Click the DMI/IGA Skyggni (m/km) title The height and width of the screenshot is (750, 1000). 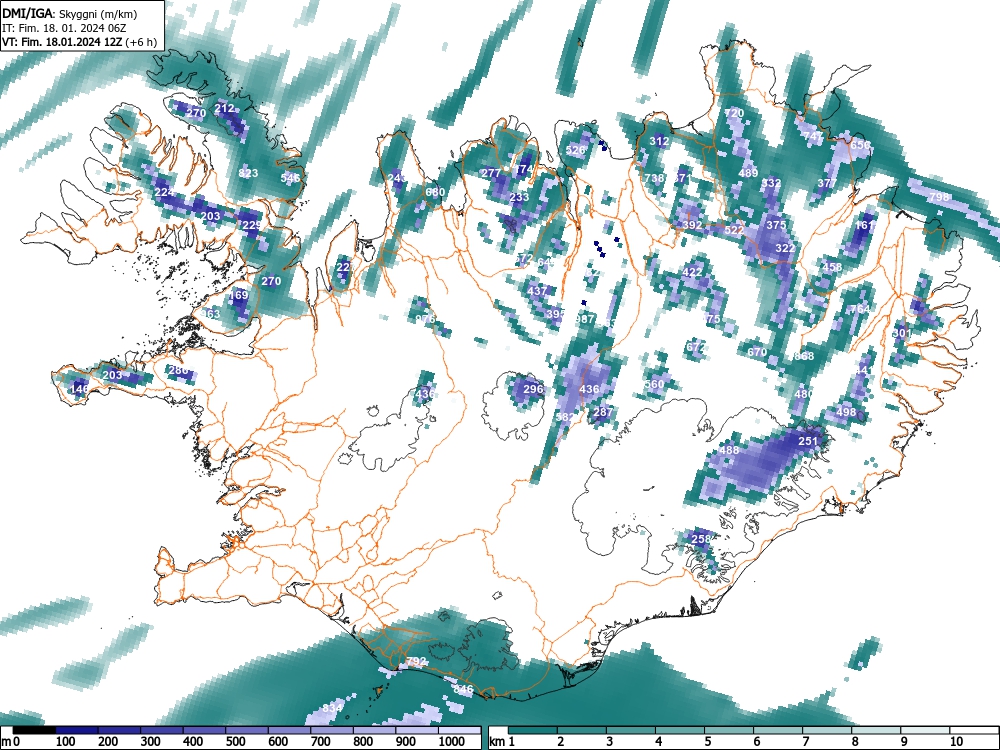[70, 14]
